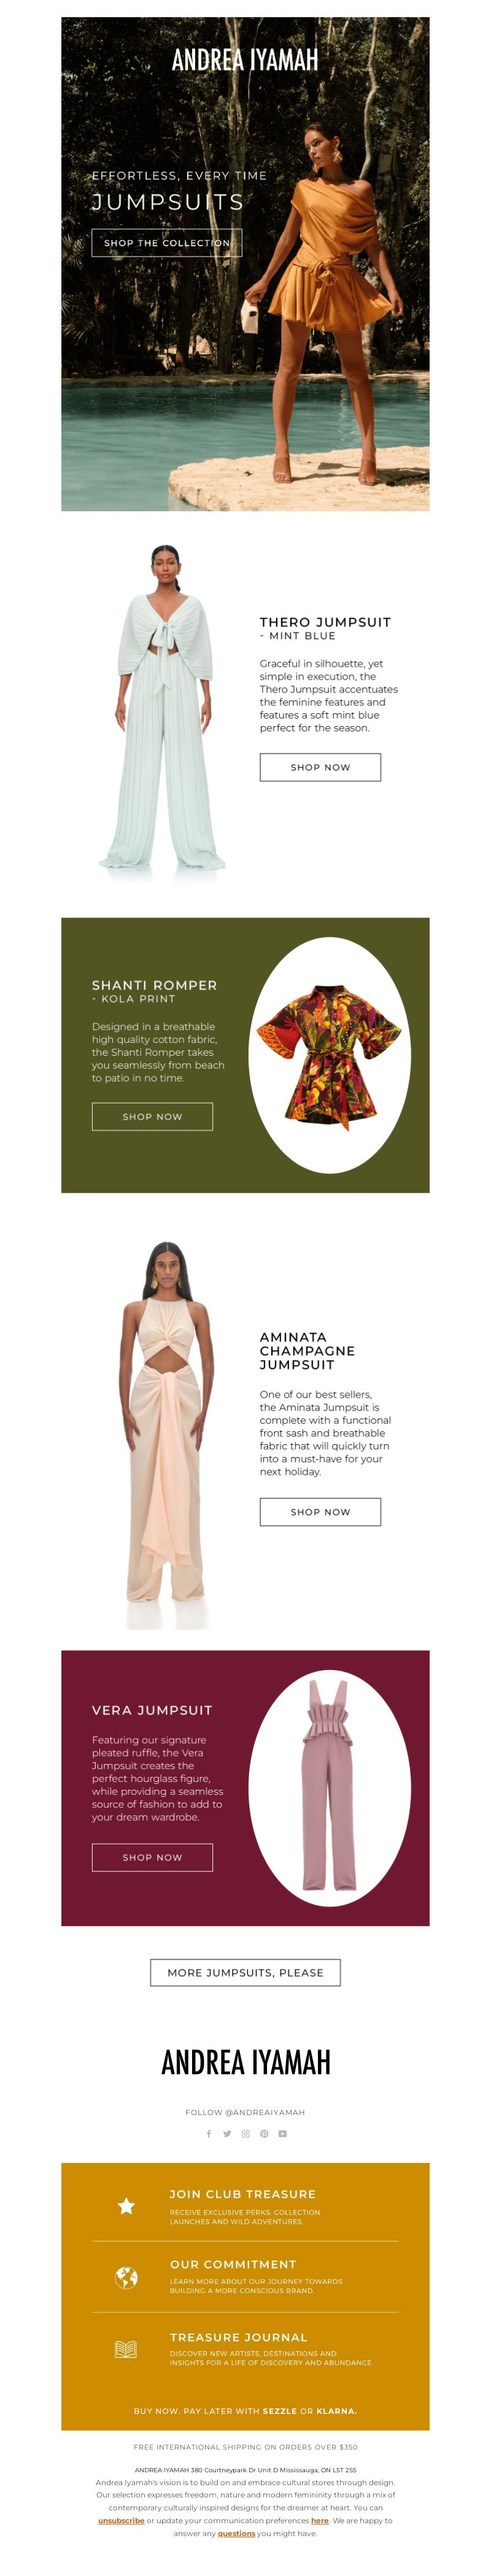
Task: Open the Twitter bird icon
Action: [227, 2133]
